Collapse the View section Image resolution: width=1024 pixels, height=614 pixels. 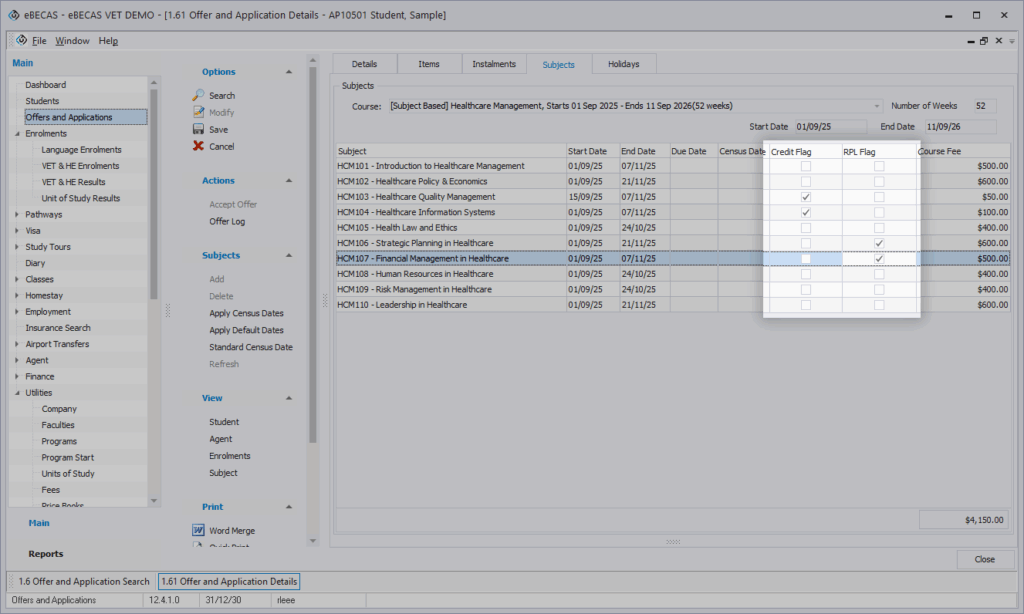tap(289, 398)
